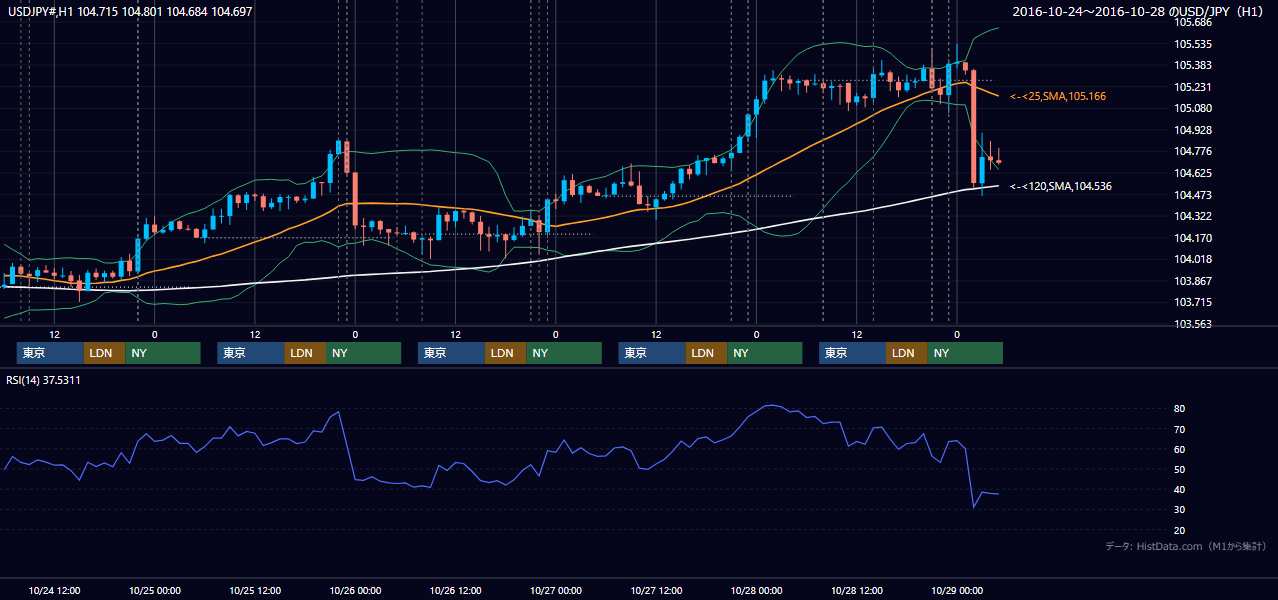Click price axis value 103.867

(1194, 281)
